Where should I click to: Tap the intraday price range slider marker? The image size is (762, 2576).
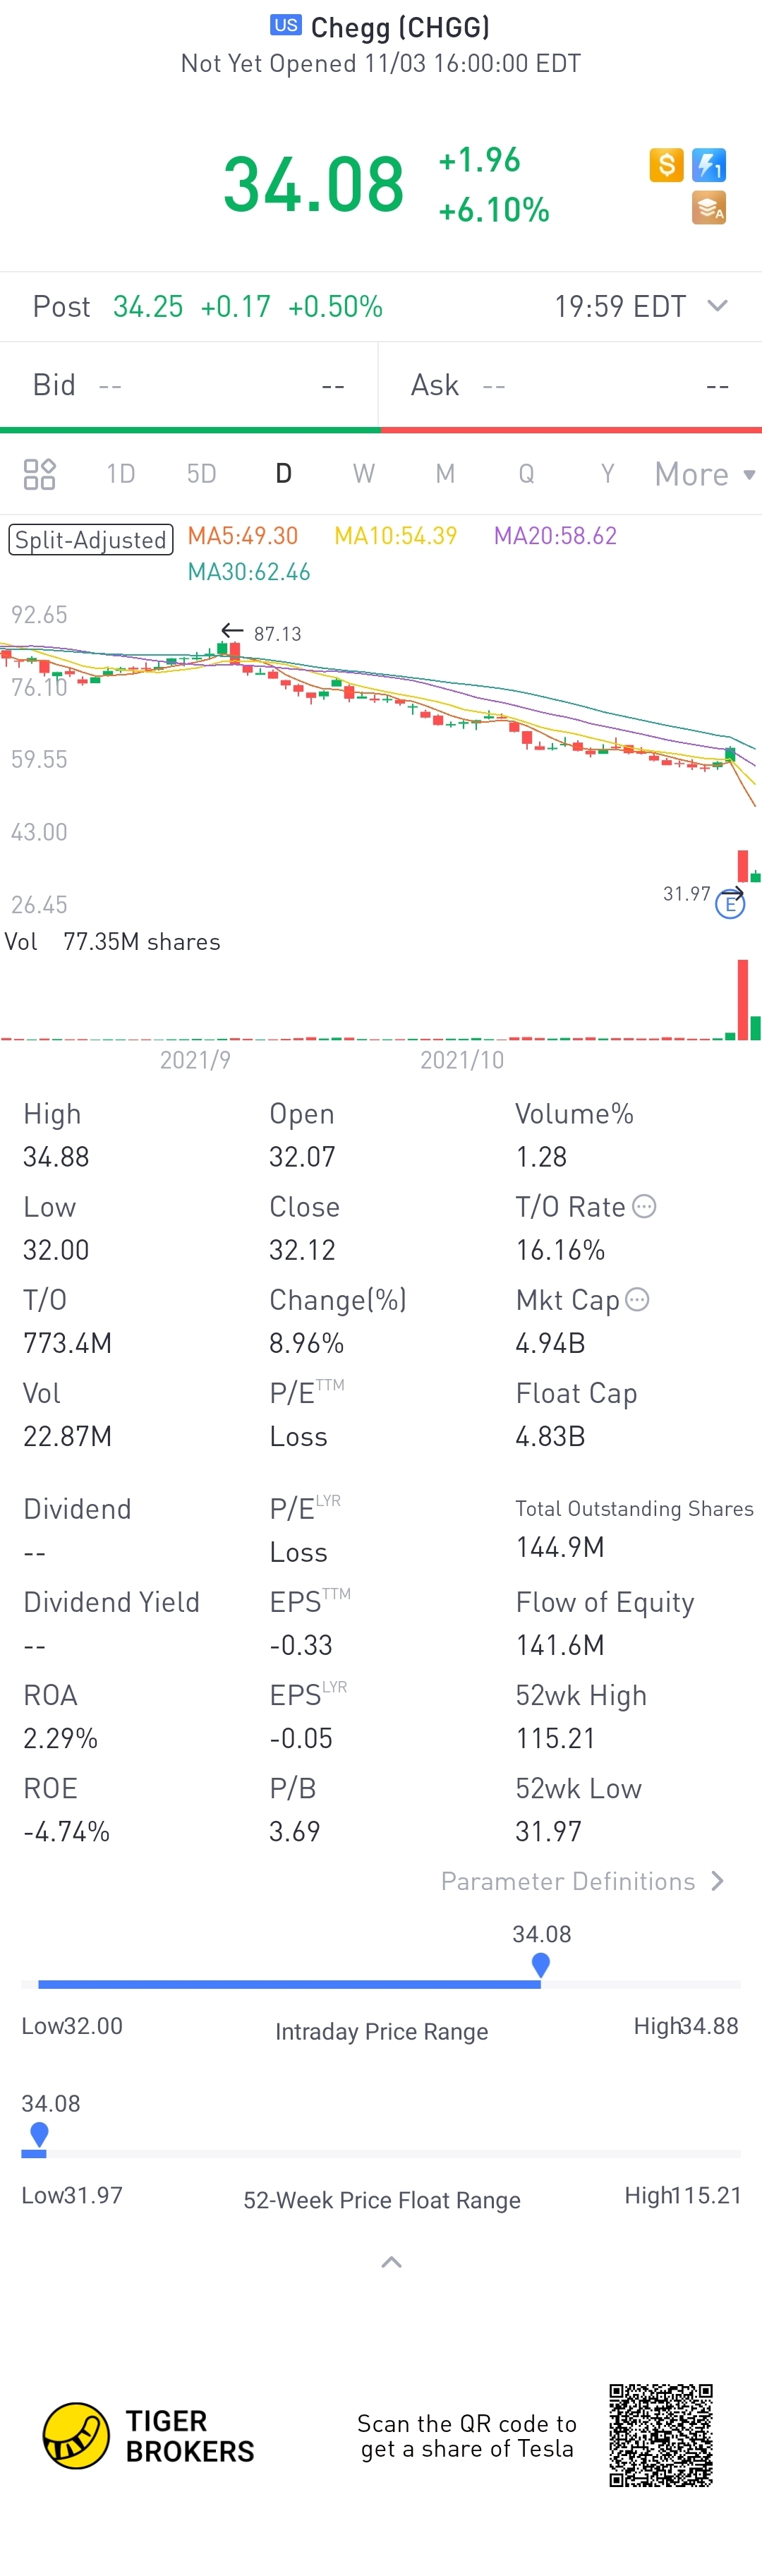(x=541, y=1965)
